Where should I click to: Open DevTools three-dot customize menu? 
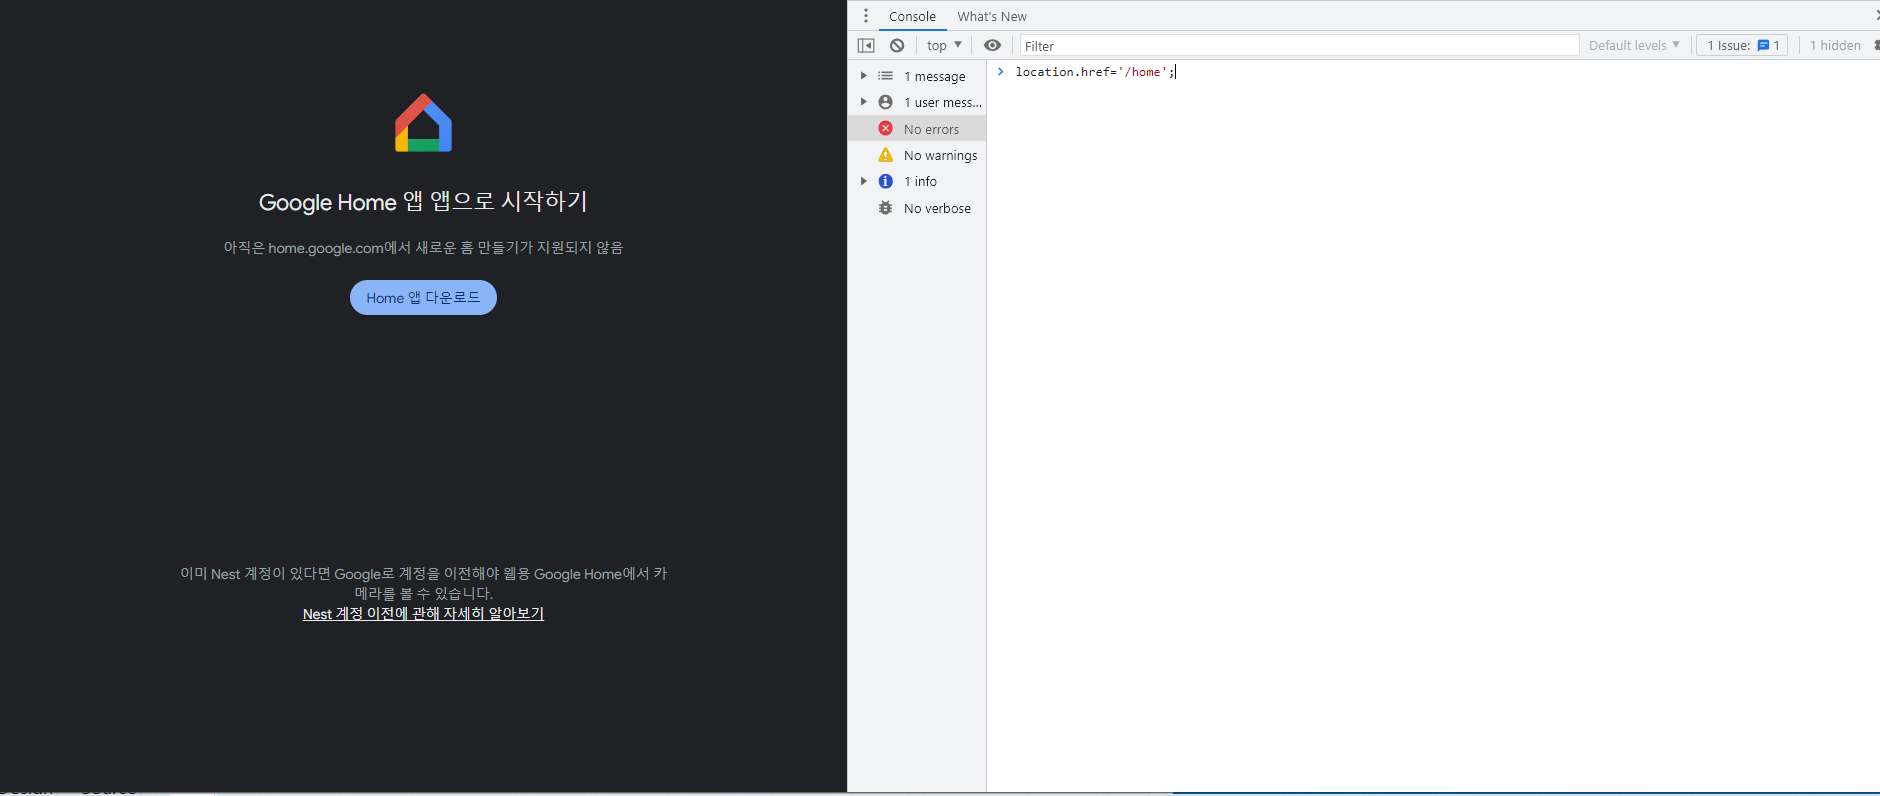click(866, 16)
